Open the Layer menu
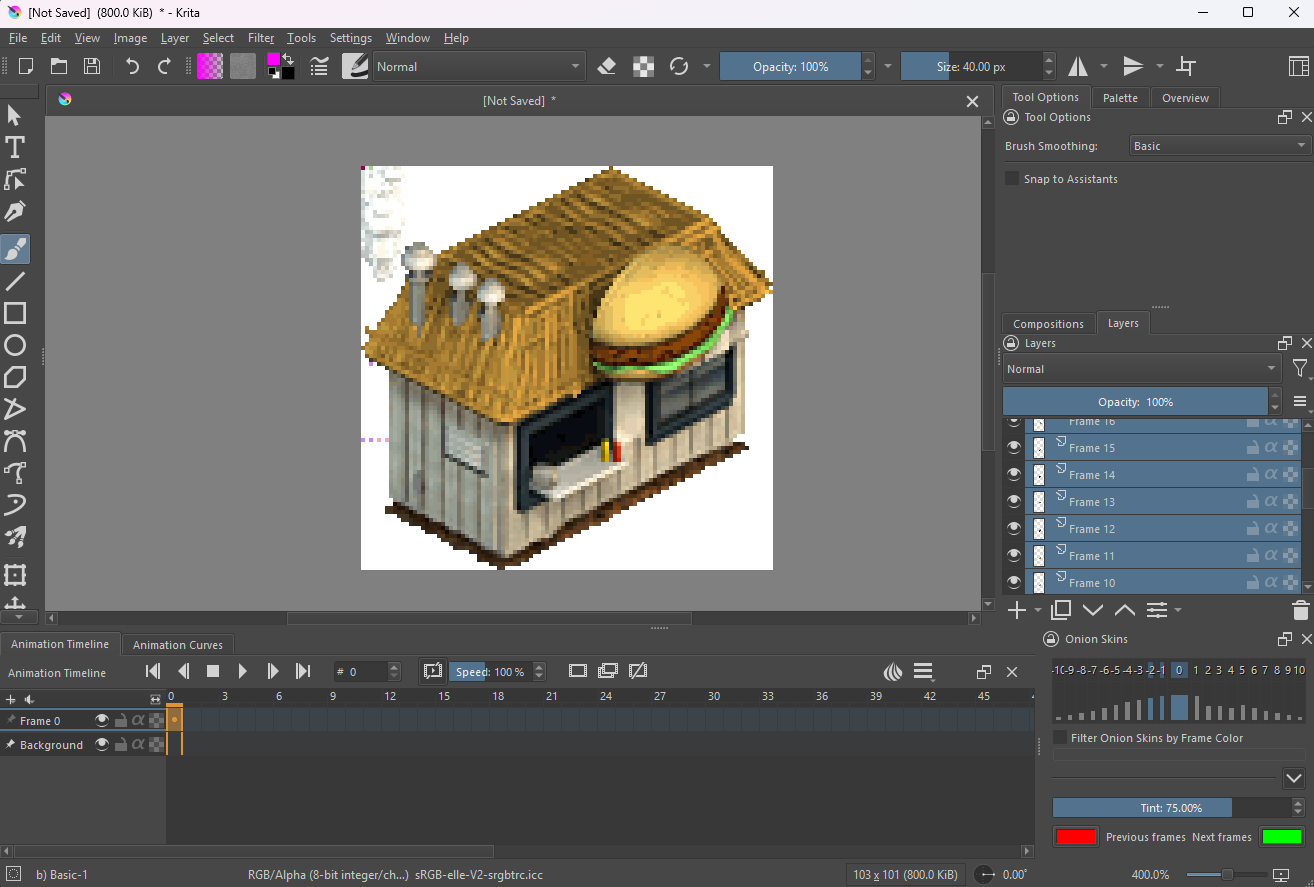The image size is (1314, 887). pyautogui.click(x=175, y=38)
